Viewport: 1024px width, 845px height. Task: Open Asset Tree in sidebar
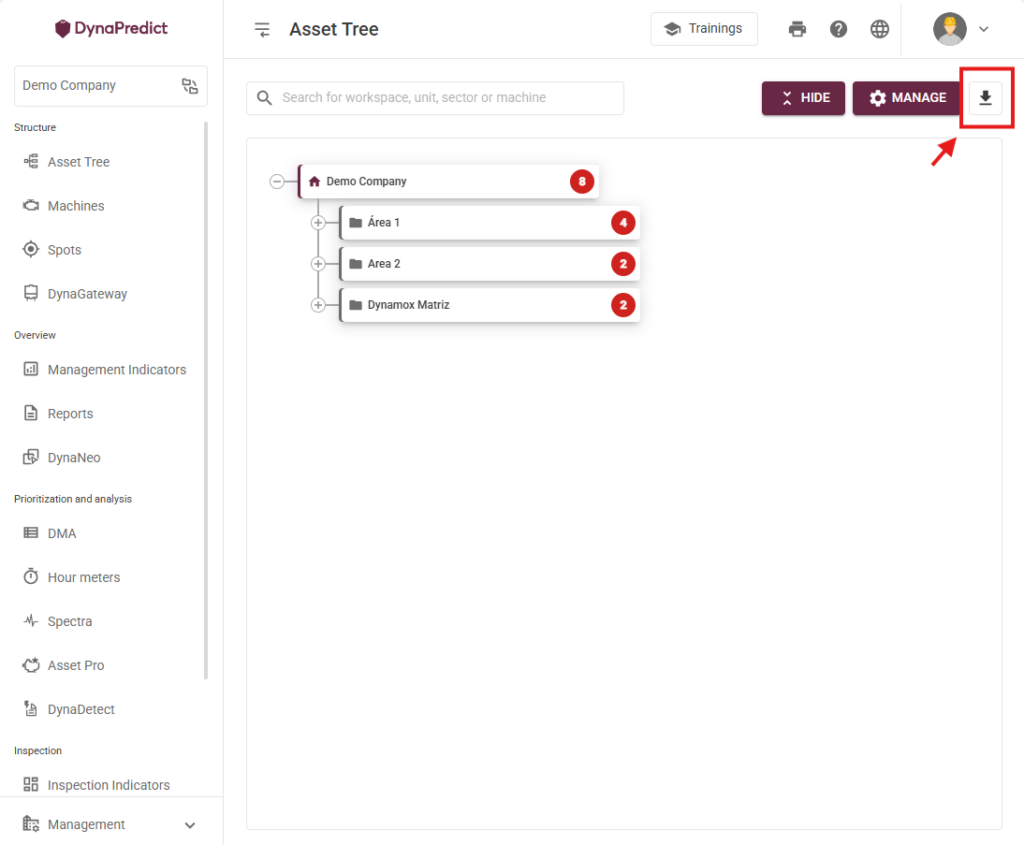pos(78,162)
